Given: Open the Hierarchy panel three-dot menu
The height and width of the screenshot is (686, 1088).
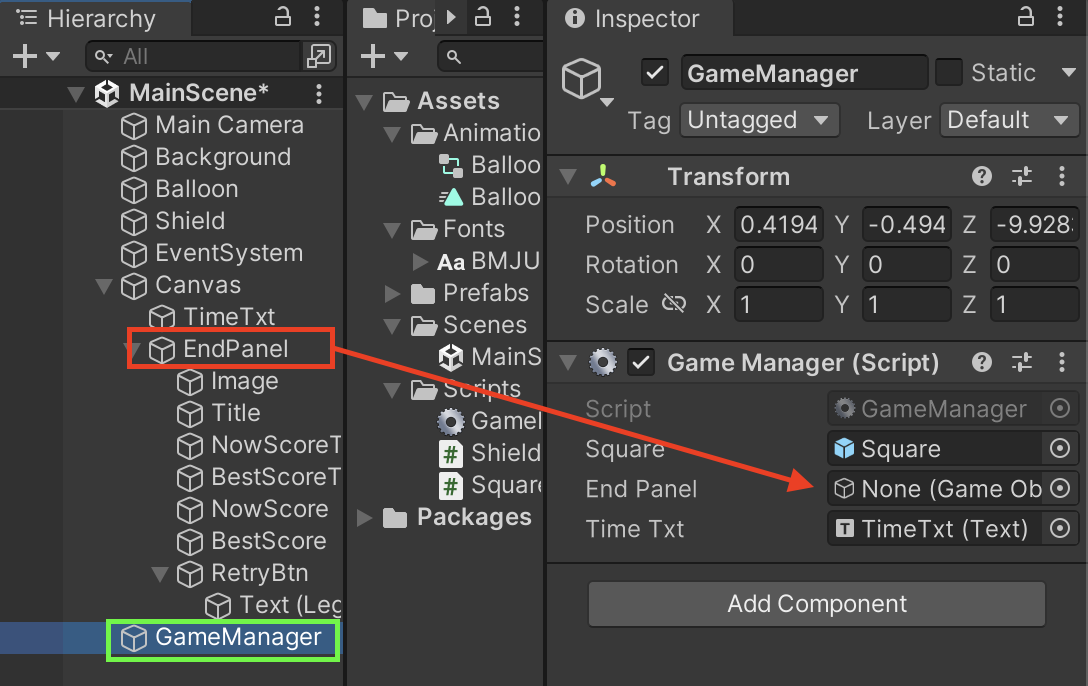Looking at the screenshot, I should tap(317, 17).
